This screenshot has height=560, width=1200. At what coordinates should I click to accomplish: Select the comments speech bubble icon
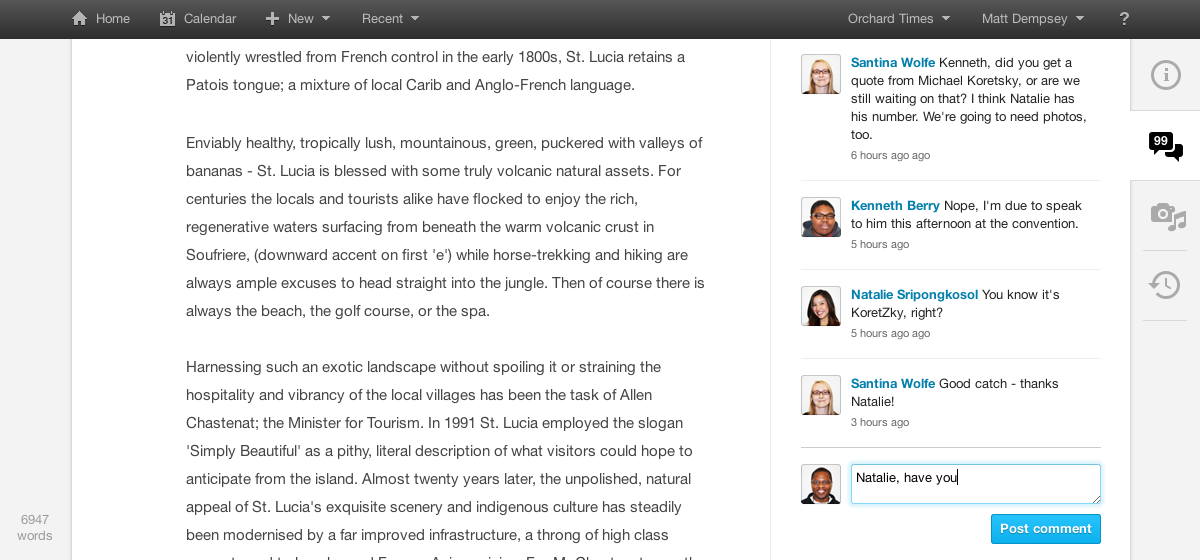pos(1165,146)
